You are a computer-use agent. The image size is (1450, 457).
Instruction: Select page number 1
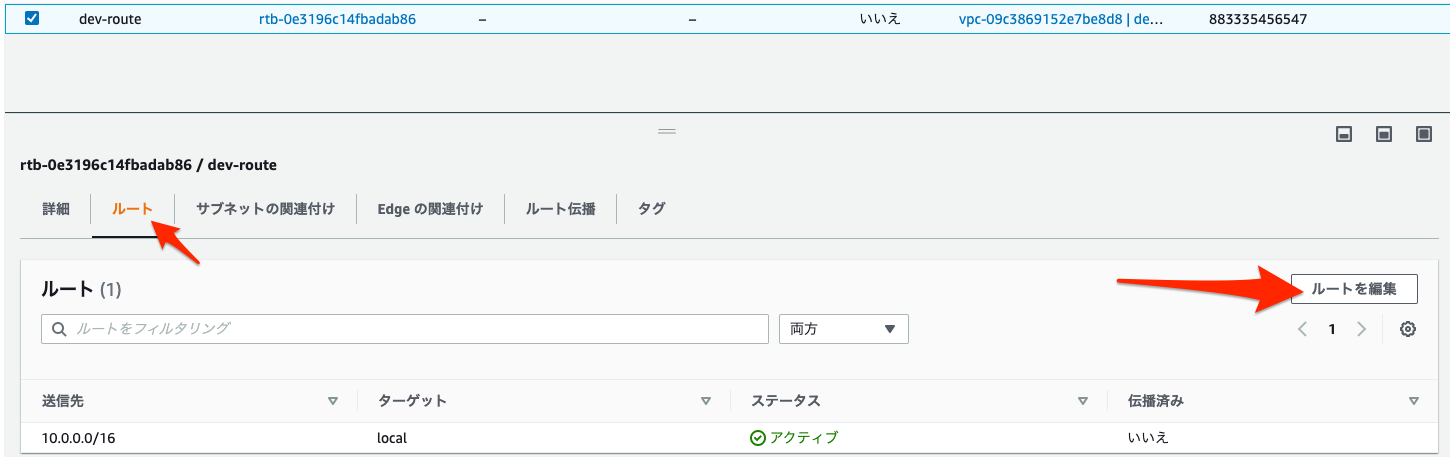[x=1332, y=329]
